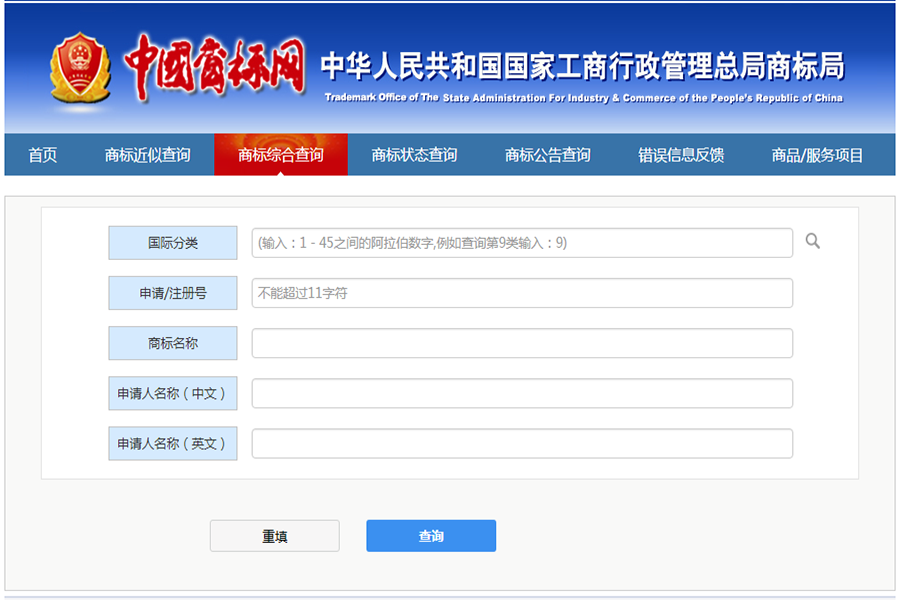
Task: Click the 申请人名称（中文）input box
Action: click(522, 393)
